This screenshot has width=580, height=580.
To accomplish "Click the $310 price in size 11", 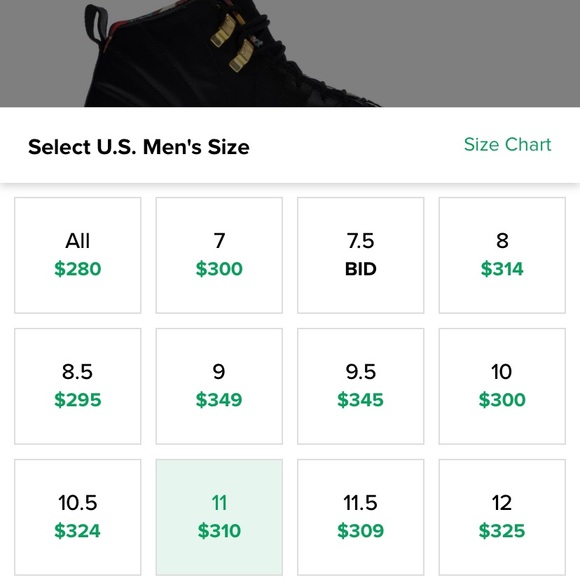I will pos(219,531).
